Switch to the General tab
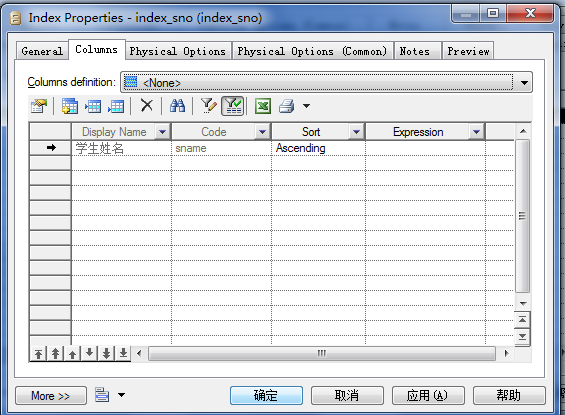 (x=42, y=51)
